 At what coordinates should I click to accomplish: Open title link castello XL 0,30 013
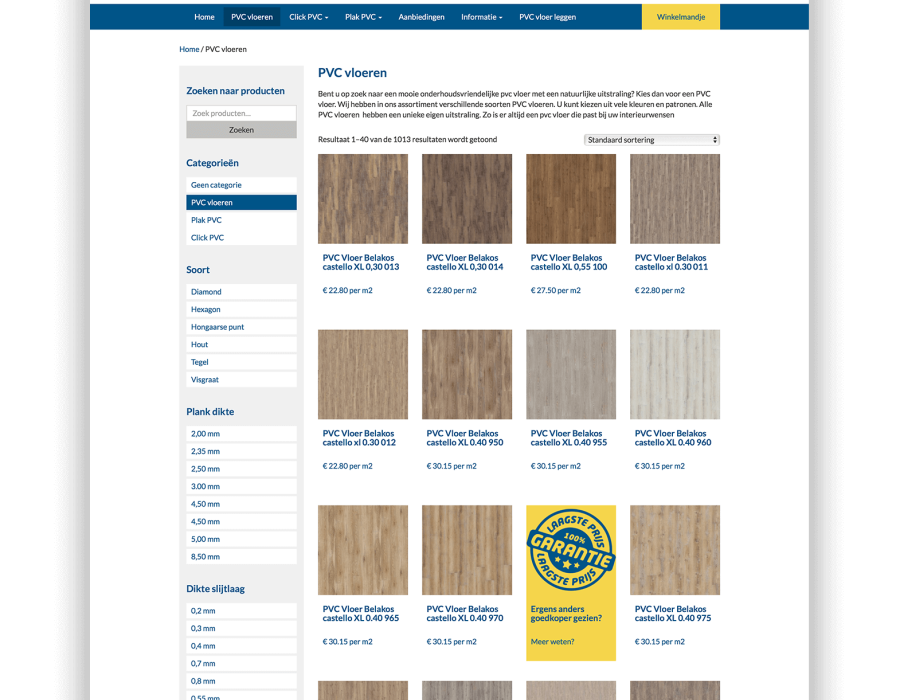point(360,262)
